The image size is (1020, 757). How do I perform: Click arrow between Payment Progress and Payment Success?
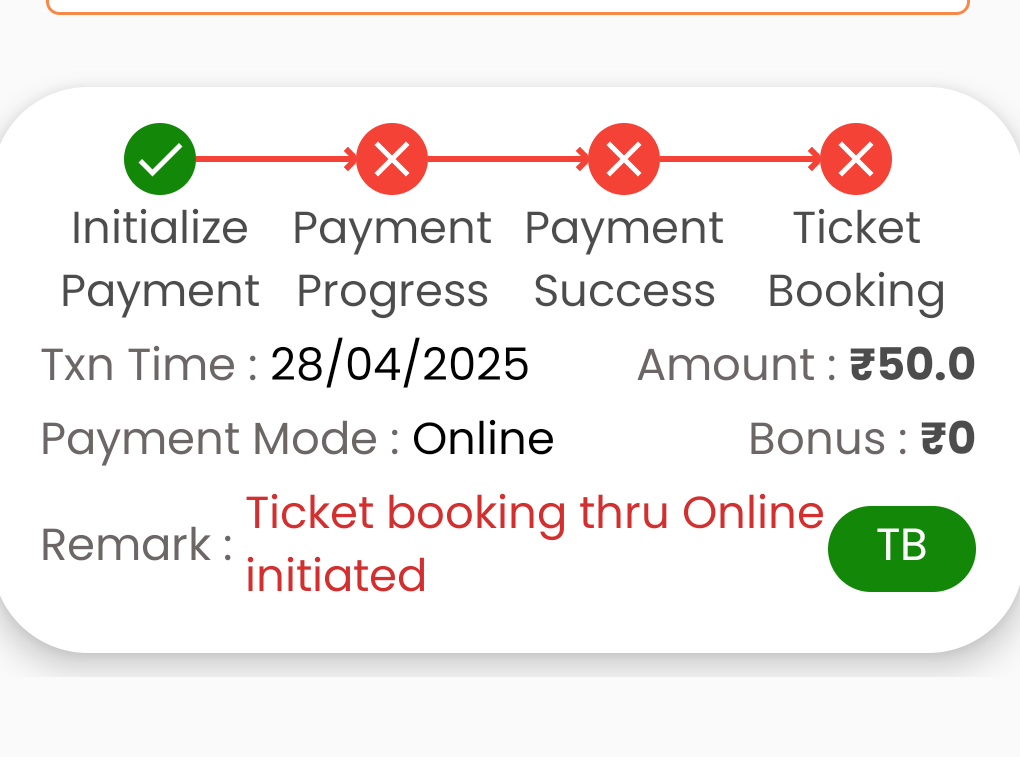[x=508, y=159]
